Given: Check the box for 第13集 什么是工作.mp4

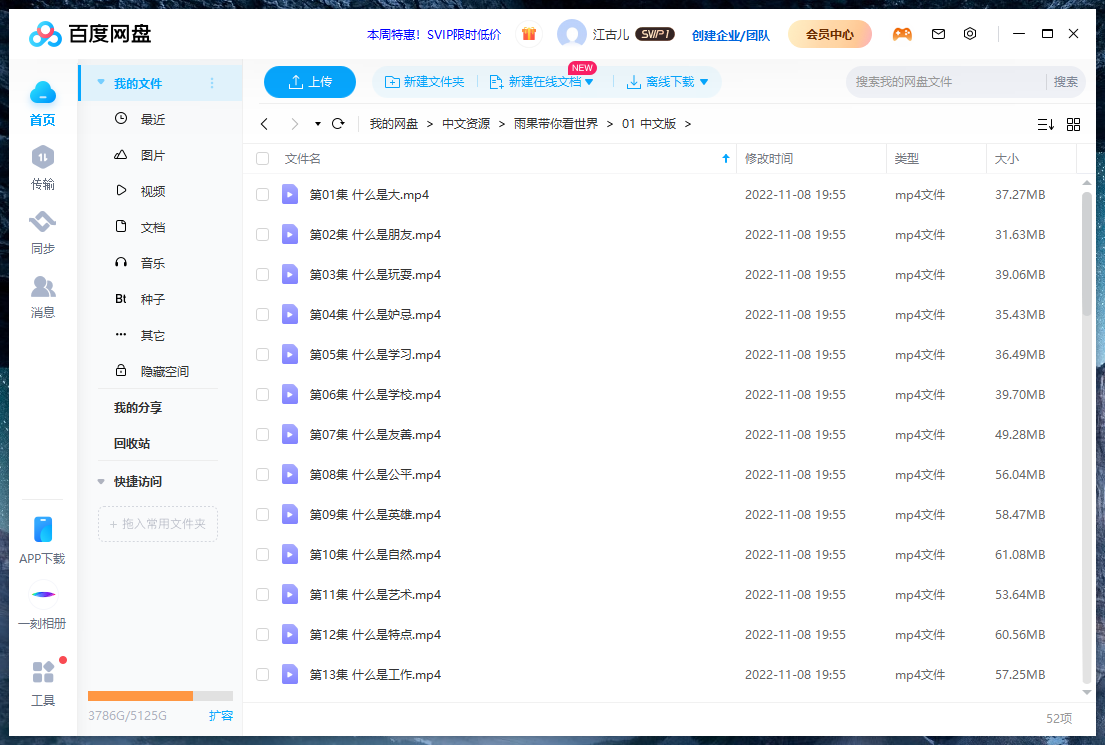Looking at the screenshot, I should (x=263, y=675).
